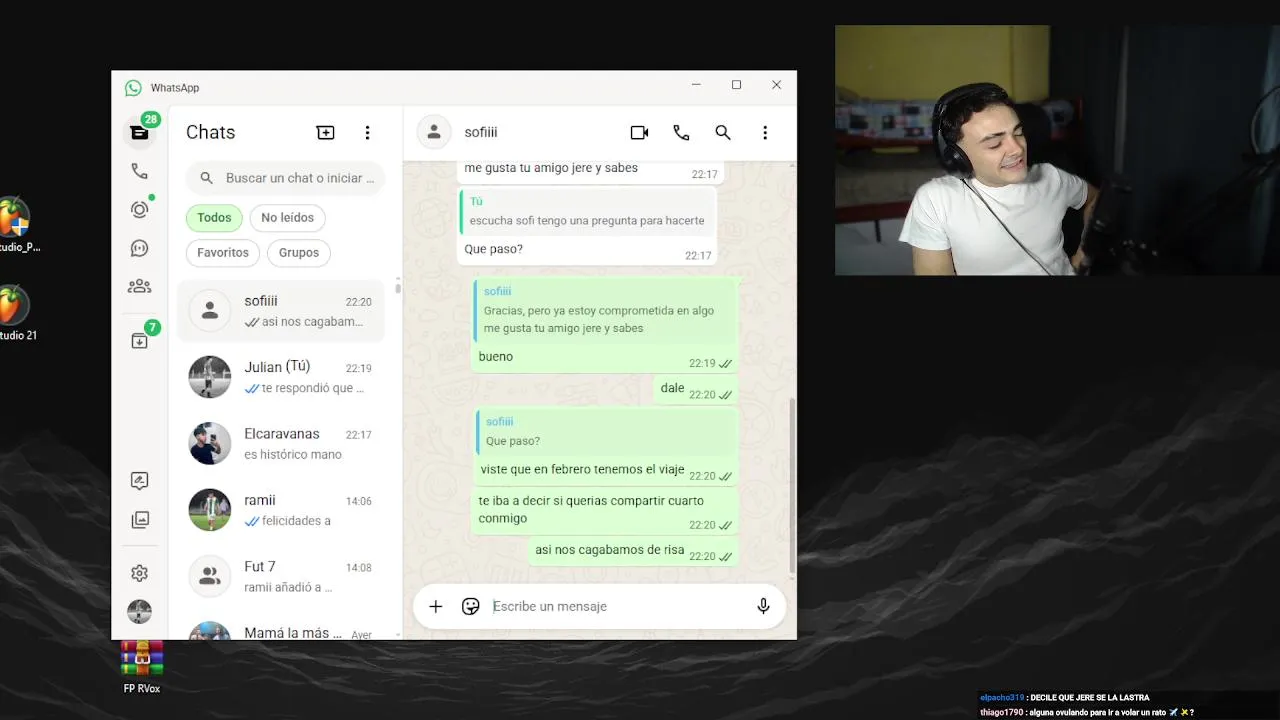Open FP RVox desktop archive icon
Image resolution: width=1280 pixels, height=720 pixels.
coord(142,668)
